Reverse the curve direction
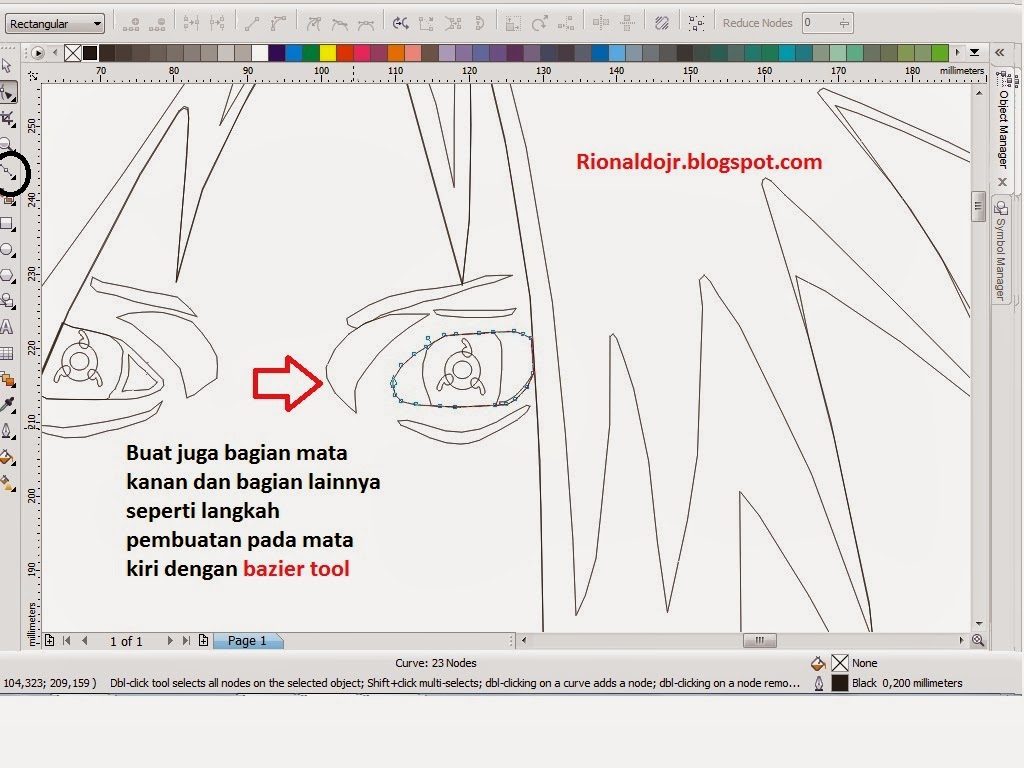This screenshot has height=768, width=1024. click(x=400, y=24)
